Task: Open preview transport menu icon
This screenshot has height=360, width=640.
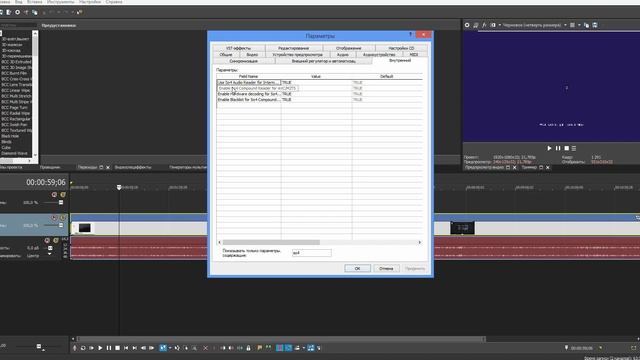Action: tap(574, 148)
